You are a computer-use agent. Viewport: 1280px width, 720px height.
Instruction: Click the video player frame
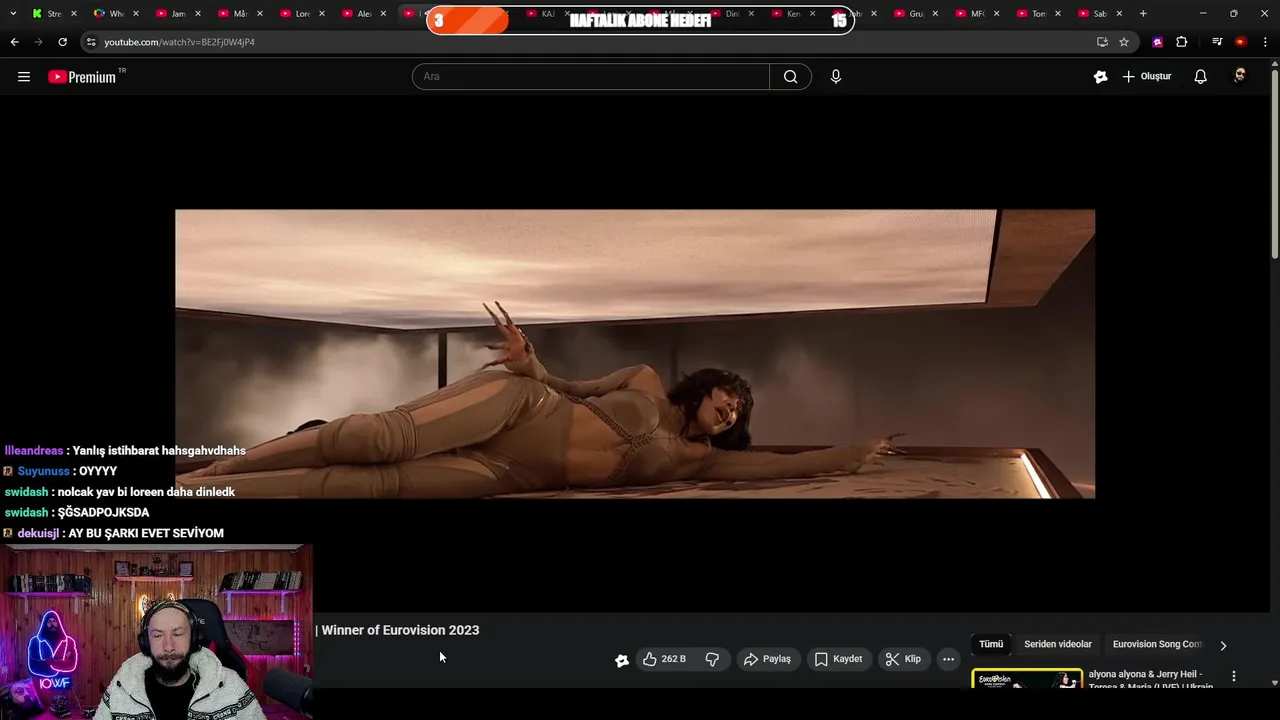(635, 354)
